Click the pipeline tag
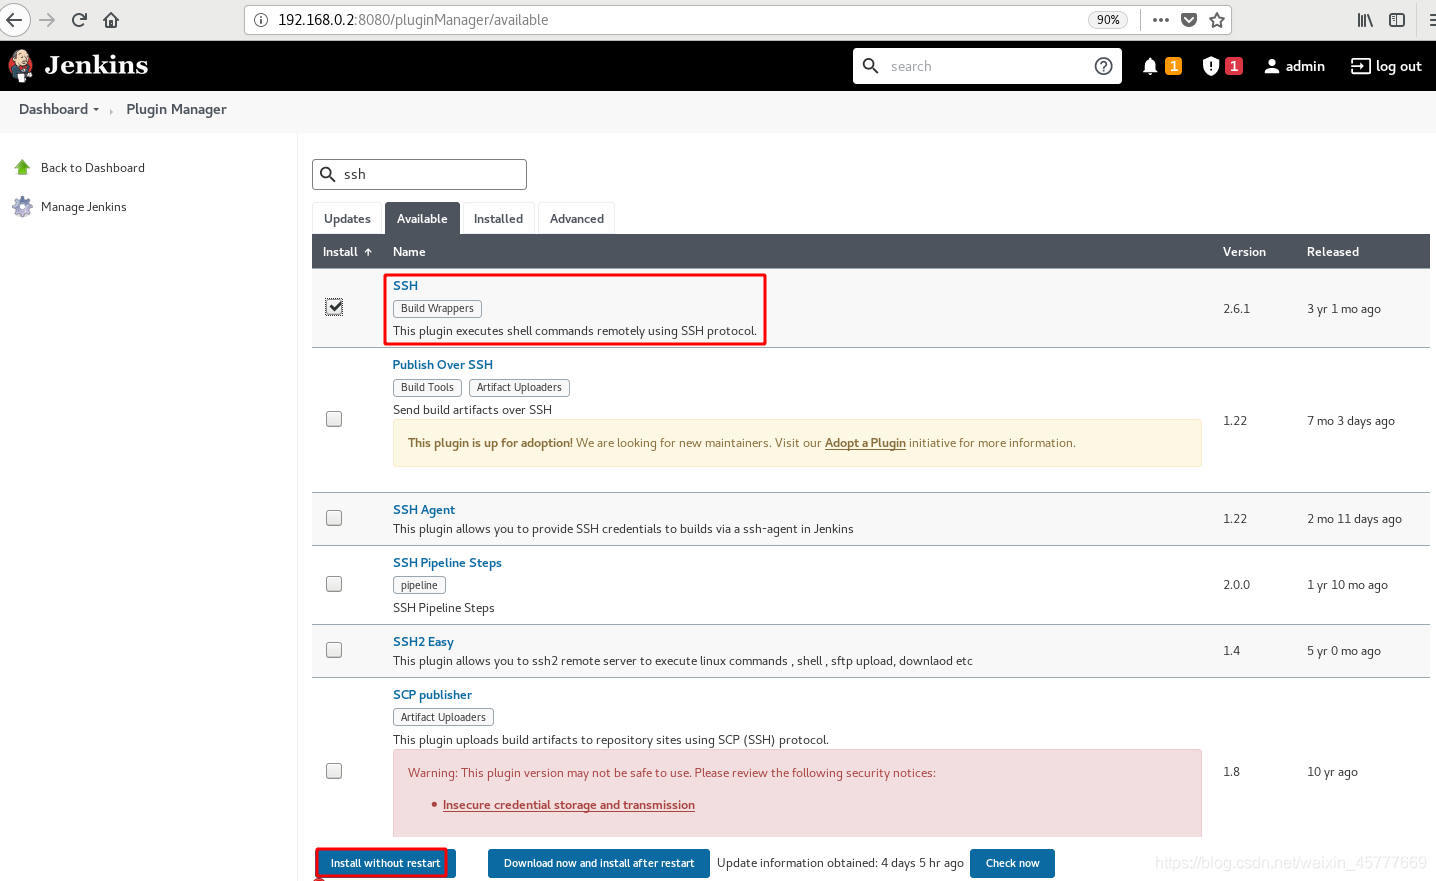The width and height of the screenshot is (1436, 881). click(x=419, y=586)
